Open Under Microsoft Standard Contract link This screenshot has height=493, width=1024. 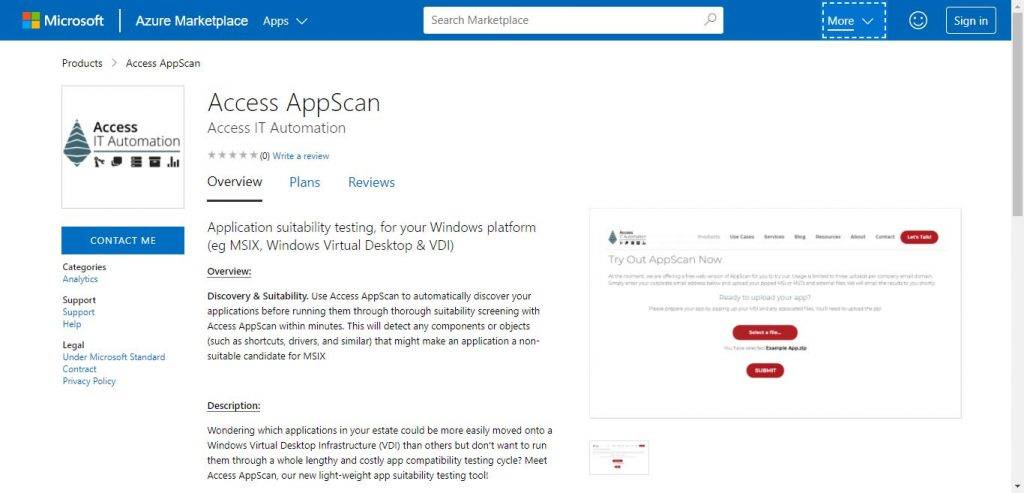pyautogui.click(x=114, y=363)
